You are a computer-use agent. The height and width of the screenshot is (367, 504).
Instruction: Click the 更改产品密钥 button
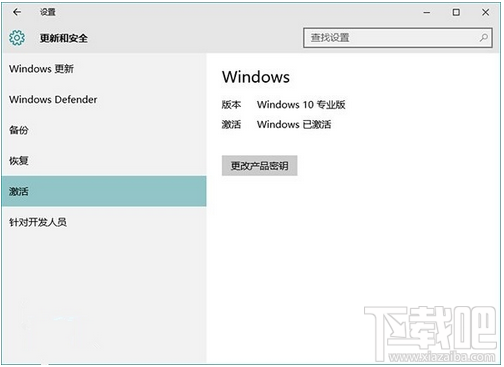point(259,166)
